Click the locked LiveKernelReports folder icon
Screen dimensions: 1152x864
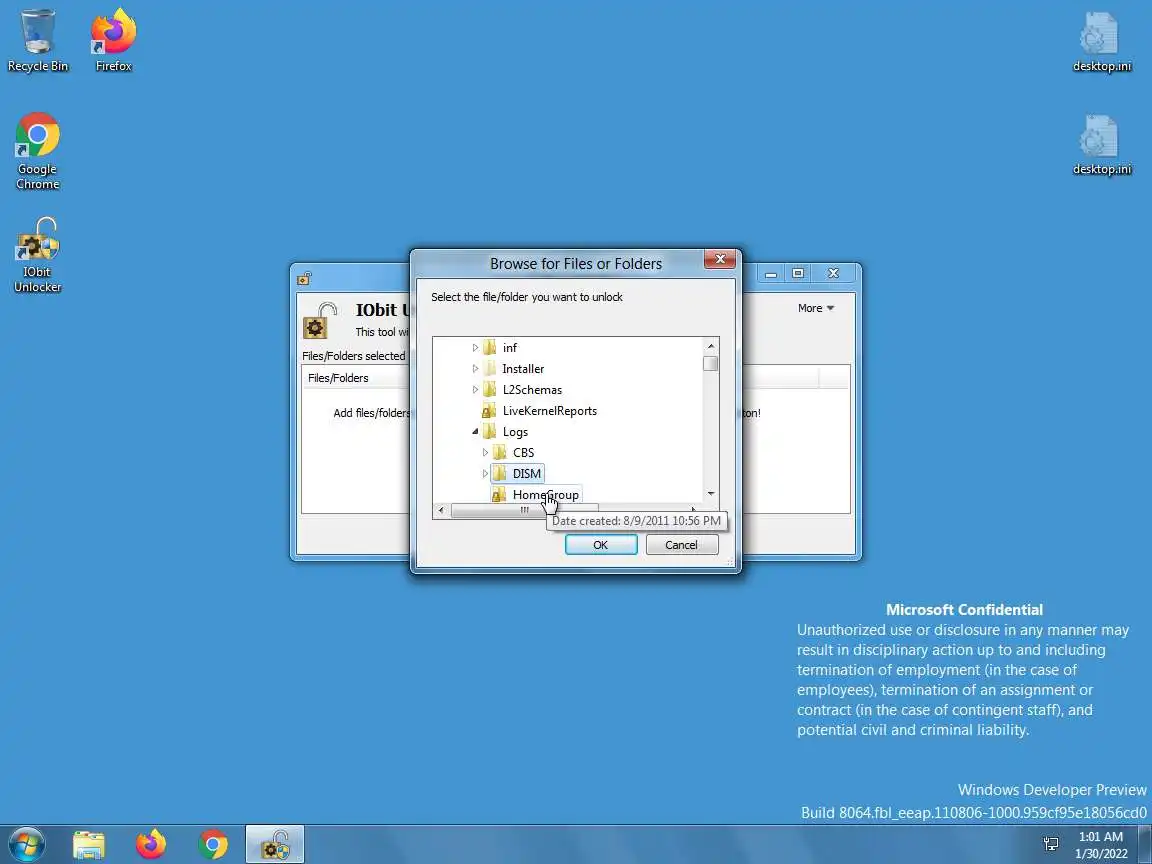(x=489, y=411)
